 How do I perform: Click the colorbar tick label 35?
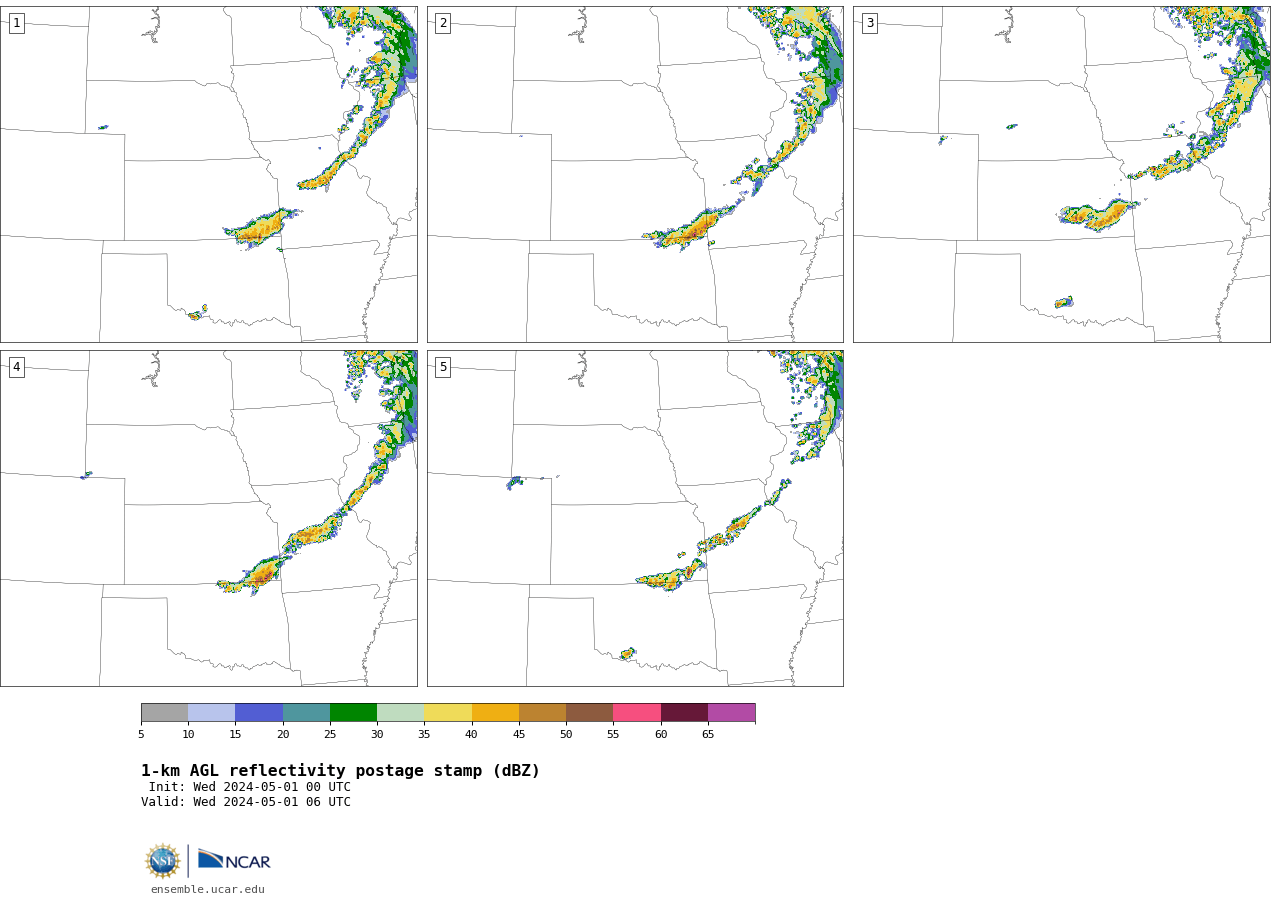(424, 735)
